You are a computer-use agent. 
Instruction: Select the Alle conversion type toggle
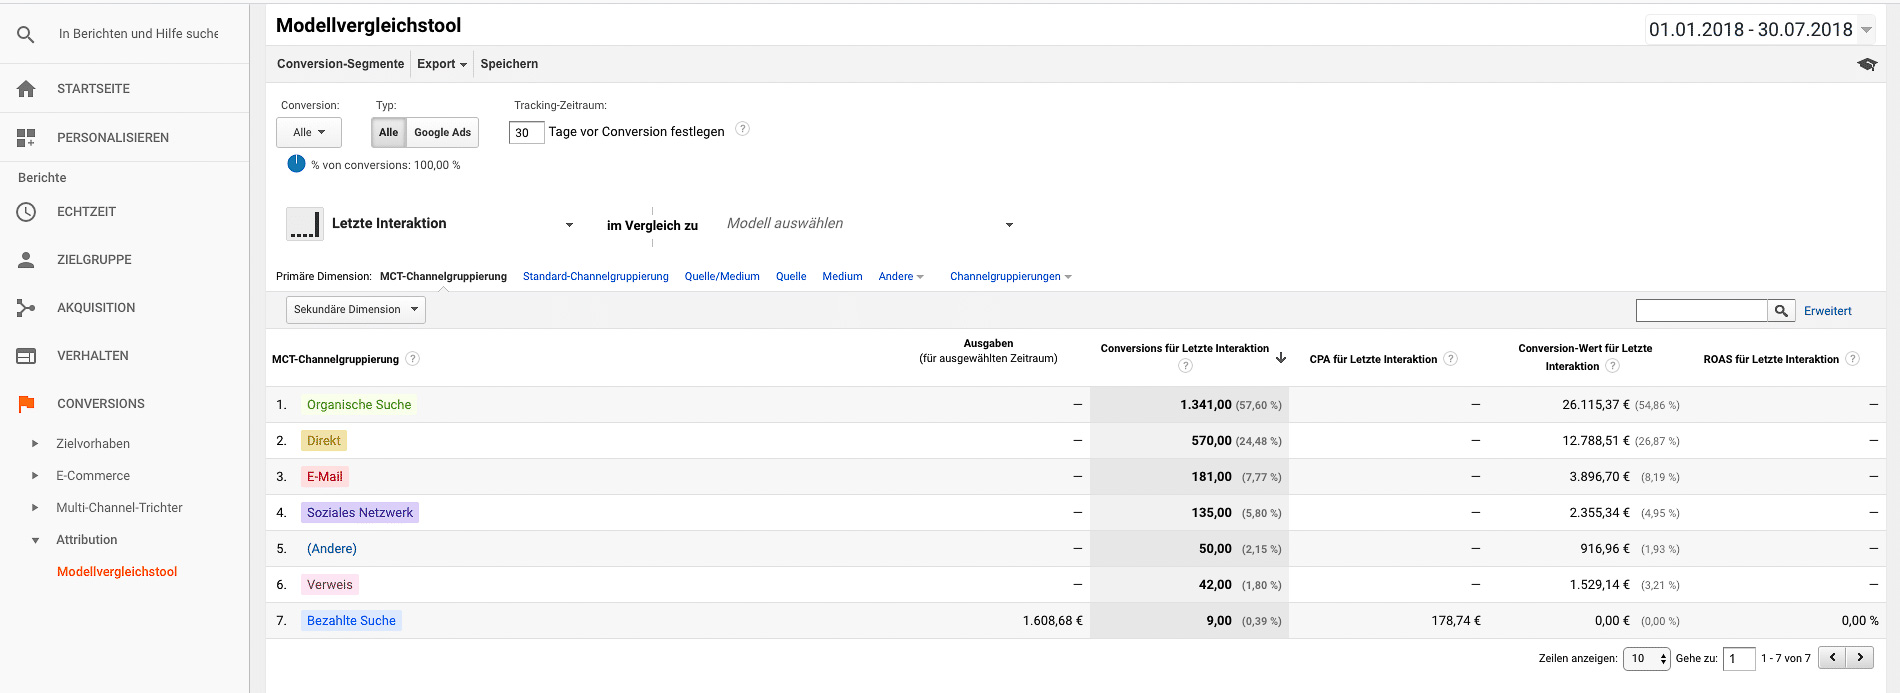pos(388,132)
